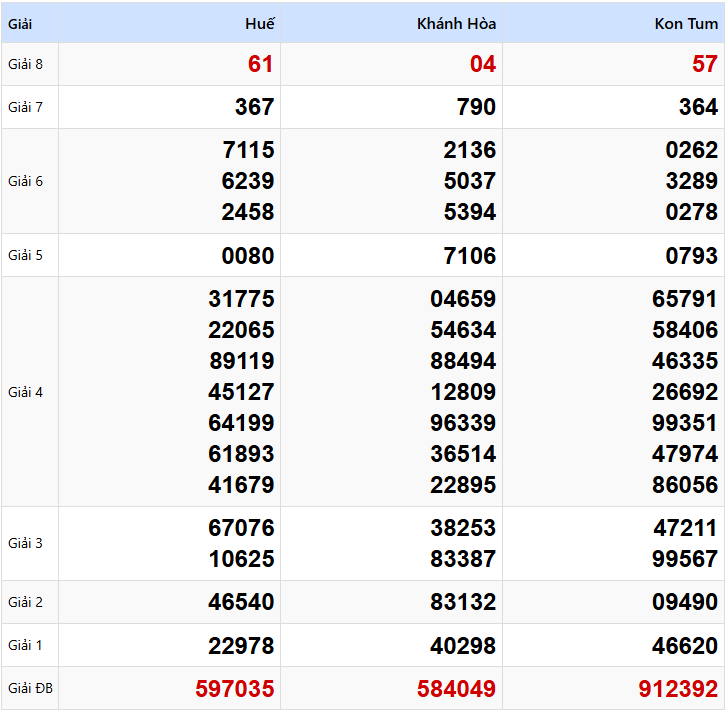
Task: Click Huế Giải 8 number 61
Action: [x=261, y=64]
